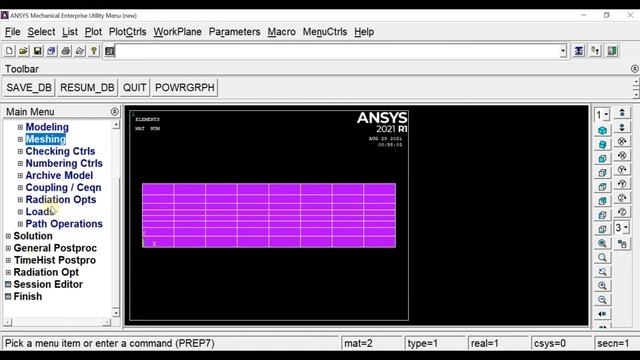The height and width of the screenshot is (360, 640).
Task: Select Coupling / Ceqn in Main Menu
Action: 63,188
